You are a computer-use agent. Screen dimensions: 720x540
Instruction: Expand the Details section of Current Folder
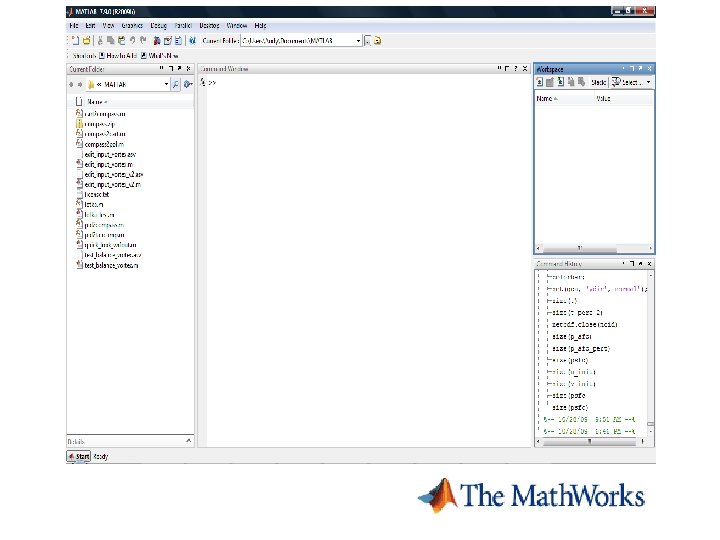click(188, 441)
